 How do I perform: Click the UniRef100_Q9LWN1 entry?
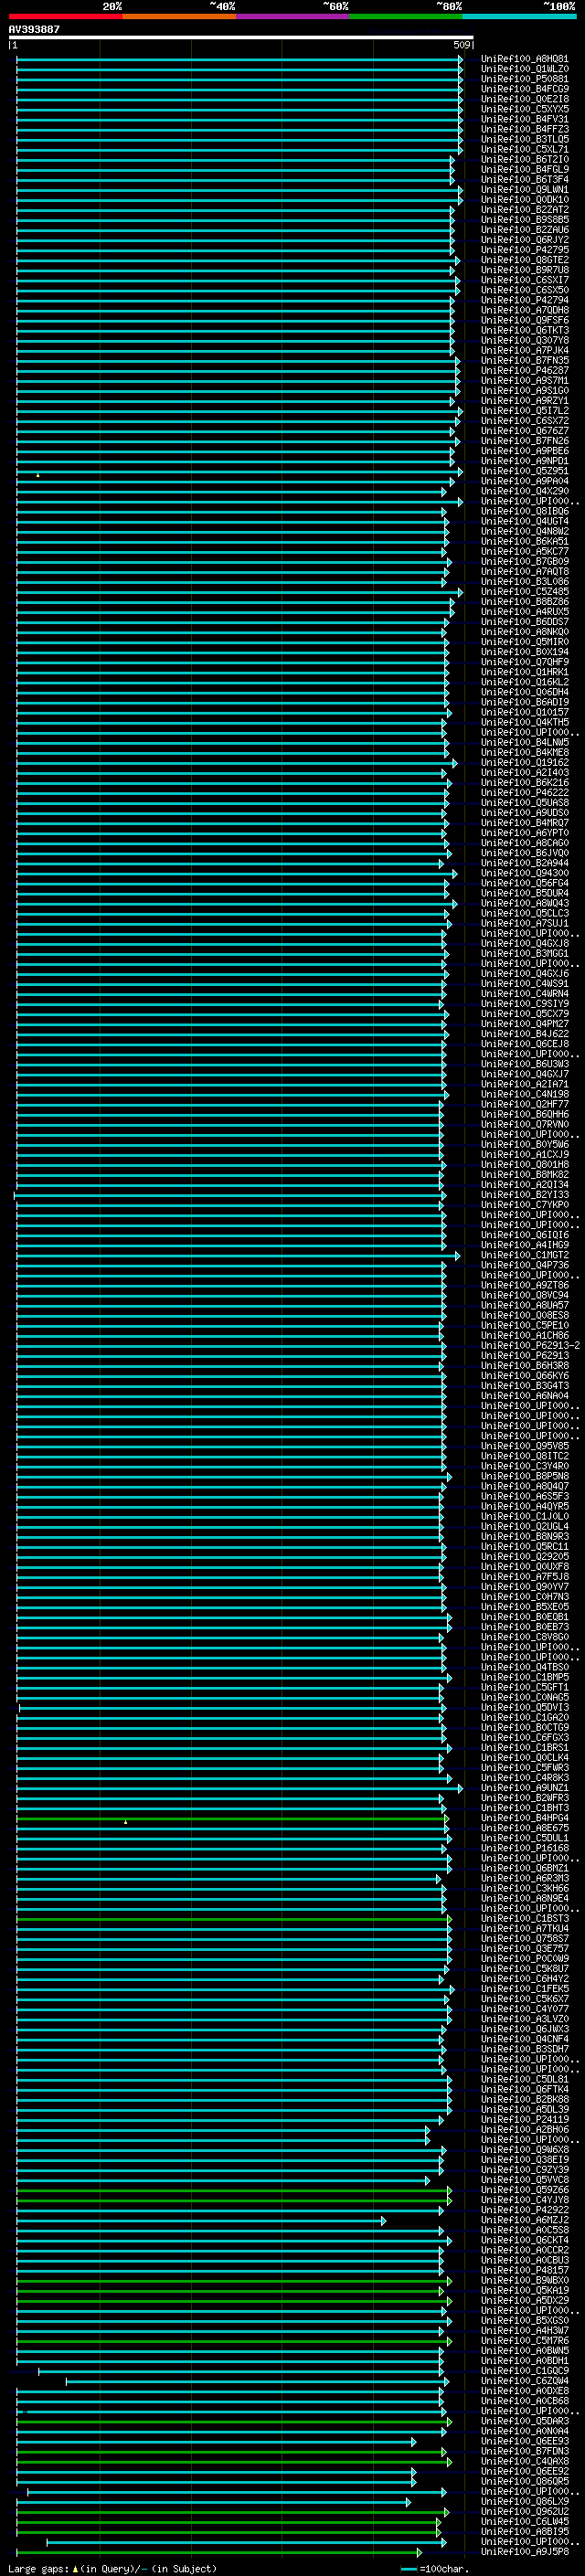click(524, 189)
